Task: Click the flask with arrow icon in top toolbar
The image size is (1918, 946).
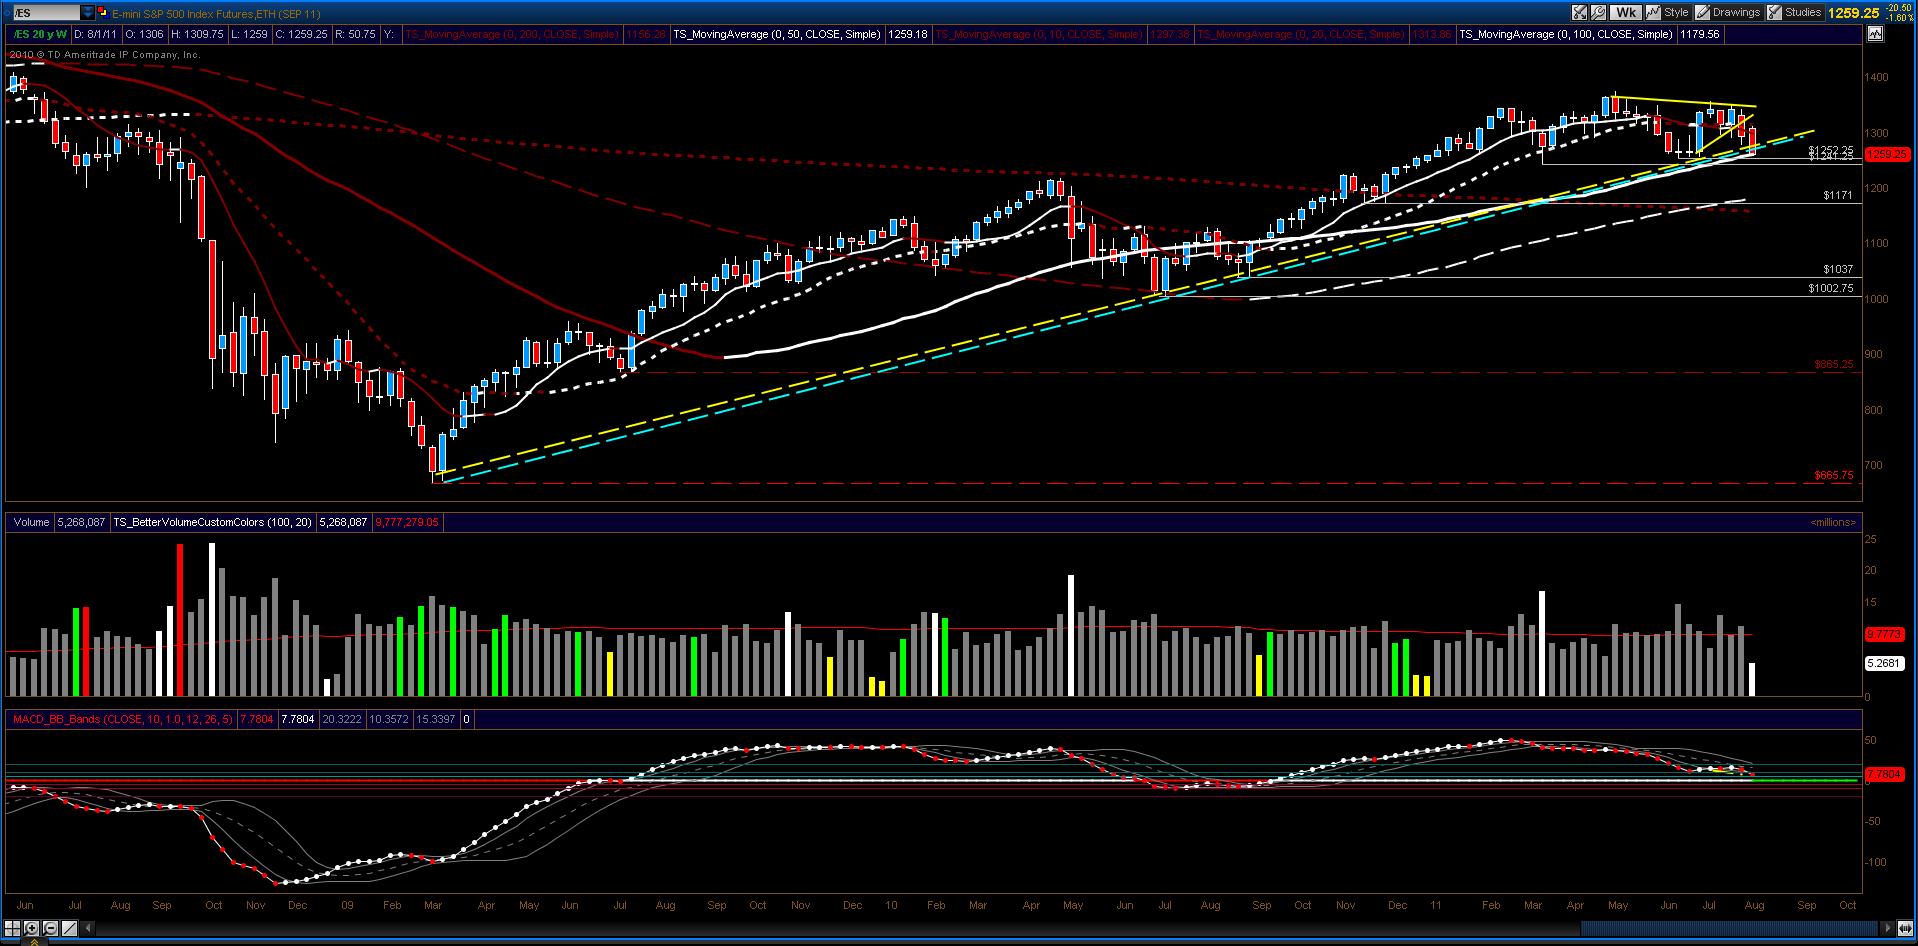Action: 1579,13
